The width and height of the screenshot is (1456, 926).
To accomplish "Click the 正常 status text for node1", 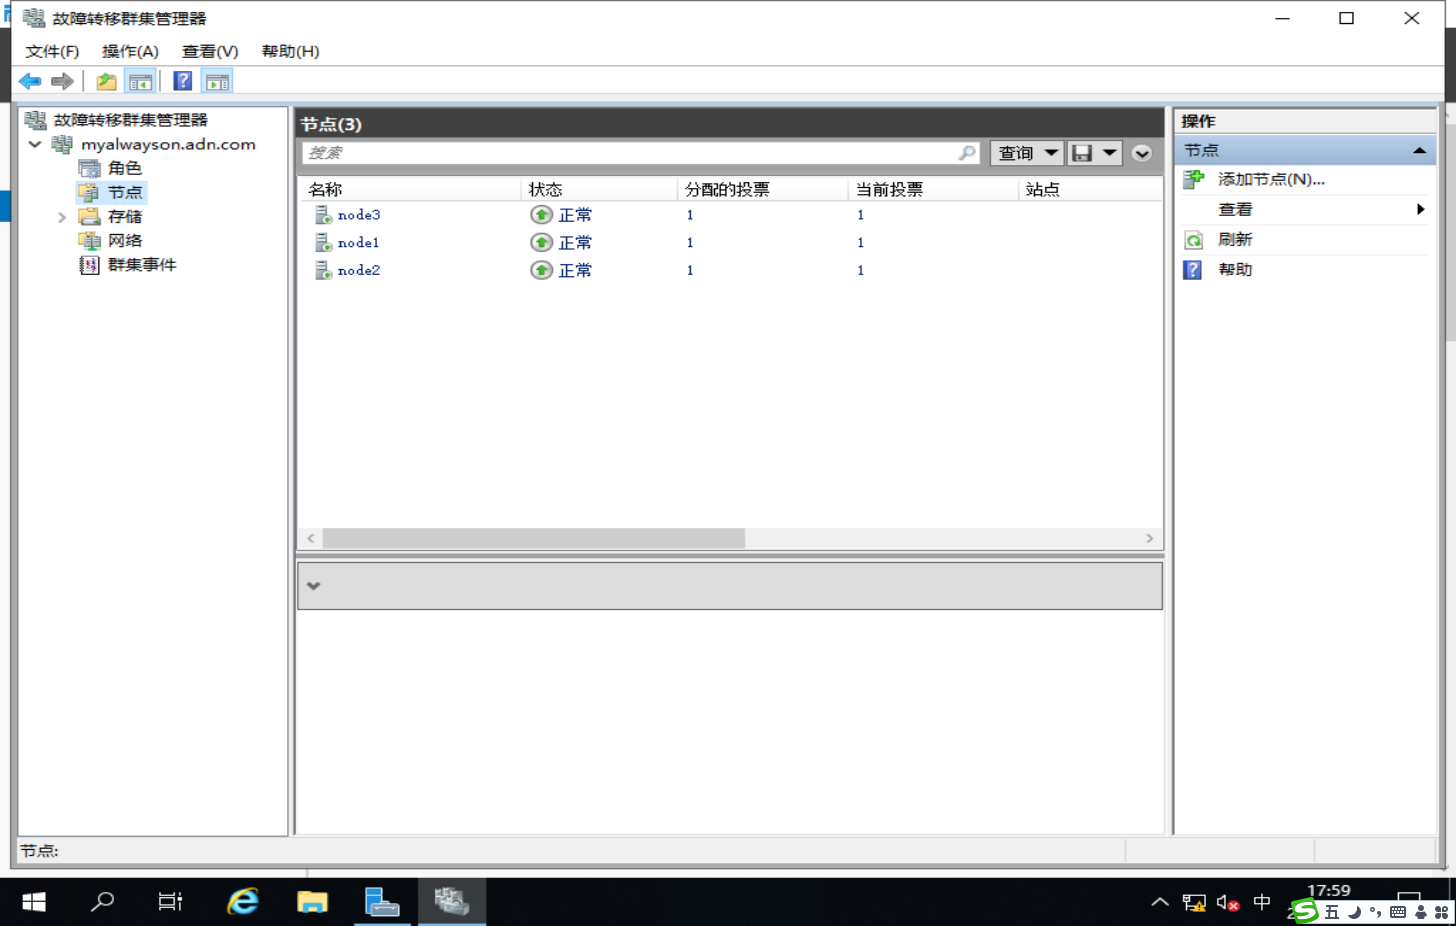I will click(x=575, y=242).
